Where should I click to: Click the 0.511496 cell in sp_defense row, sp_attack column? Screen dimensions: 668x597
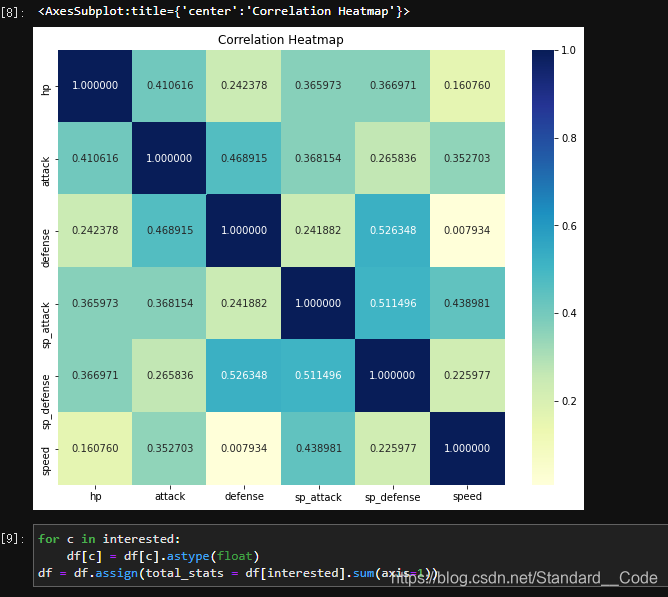(318, 375)
